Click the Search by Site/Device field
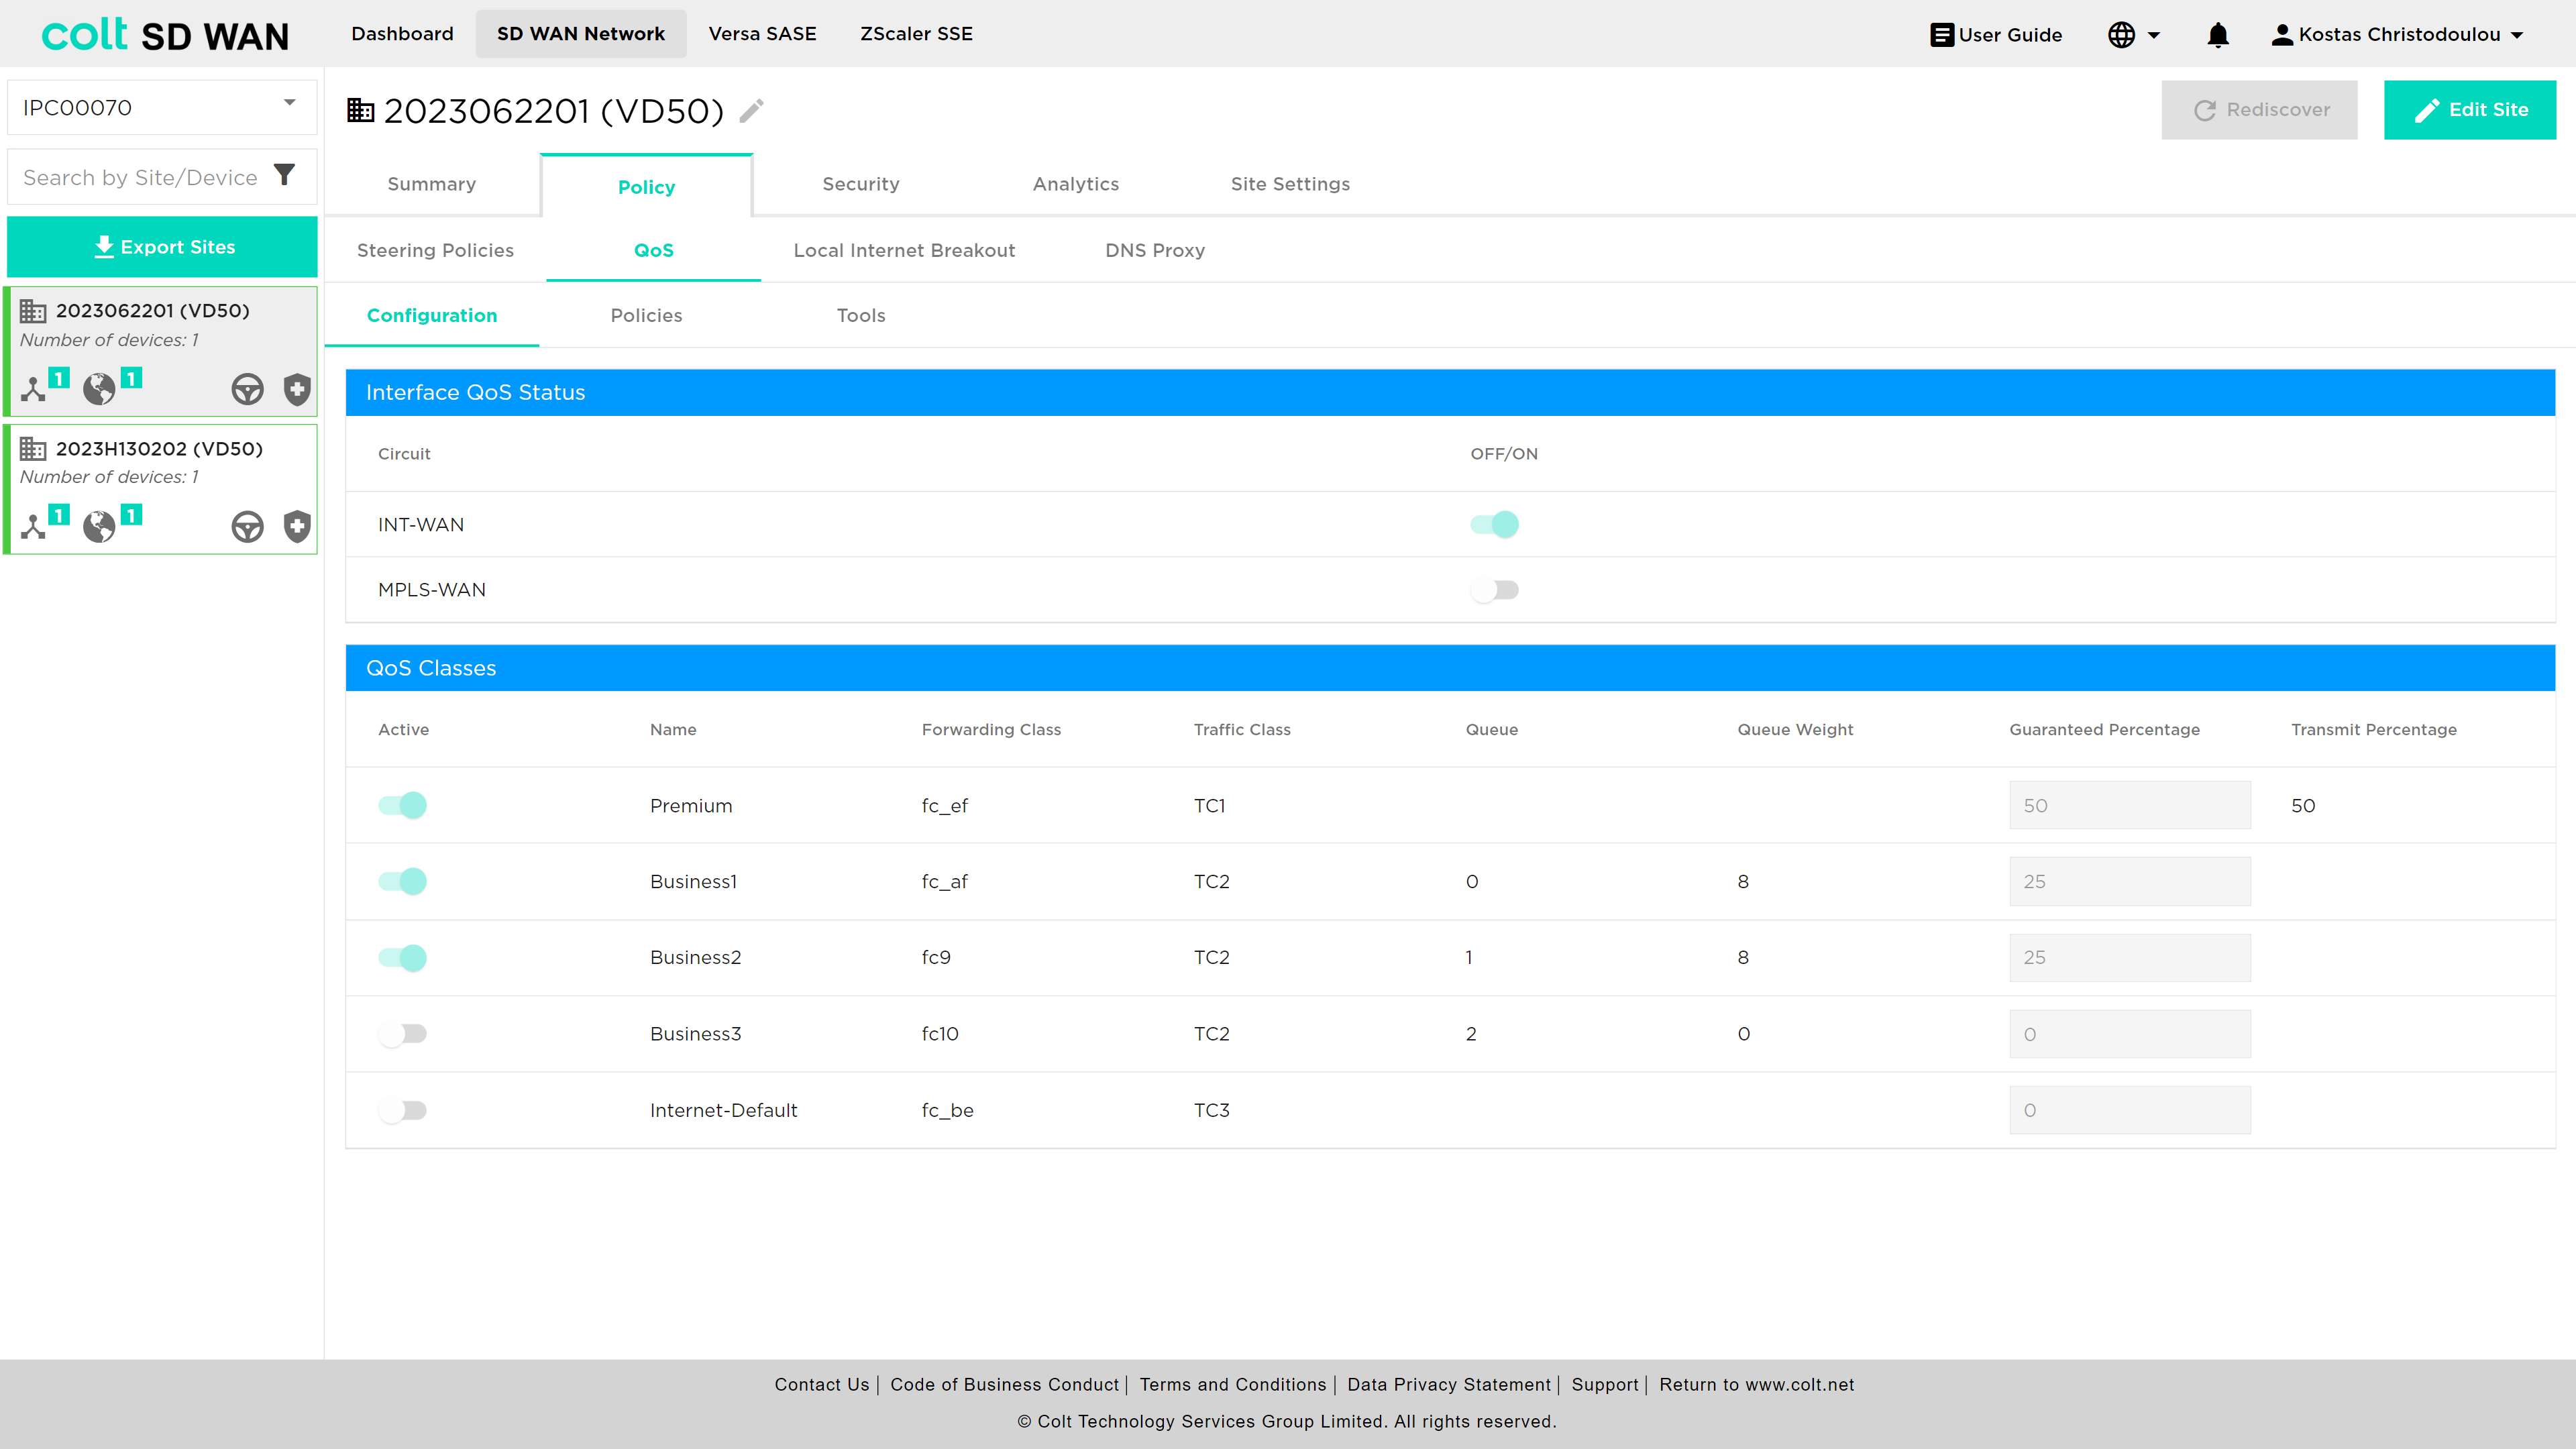Viewport: 2576px width, 1449px height. tap(140, 177)
